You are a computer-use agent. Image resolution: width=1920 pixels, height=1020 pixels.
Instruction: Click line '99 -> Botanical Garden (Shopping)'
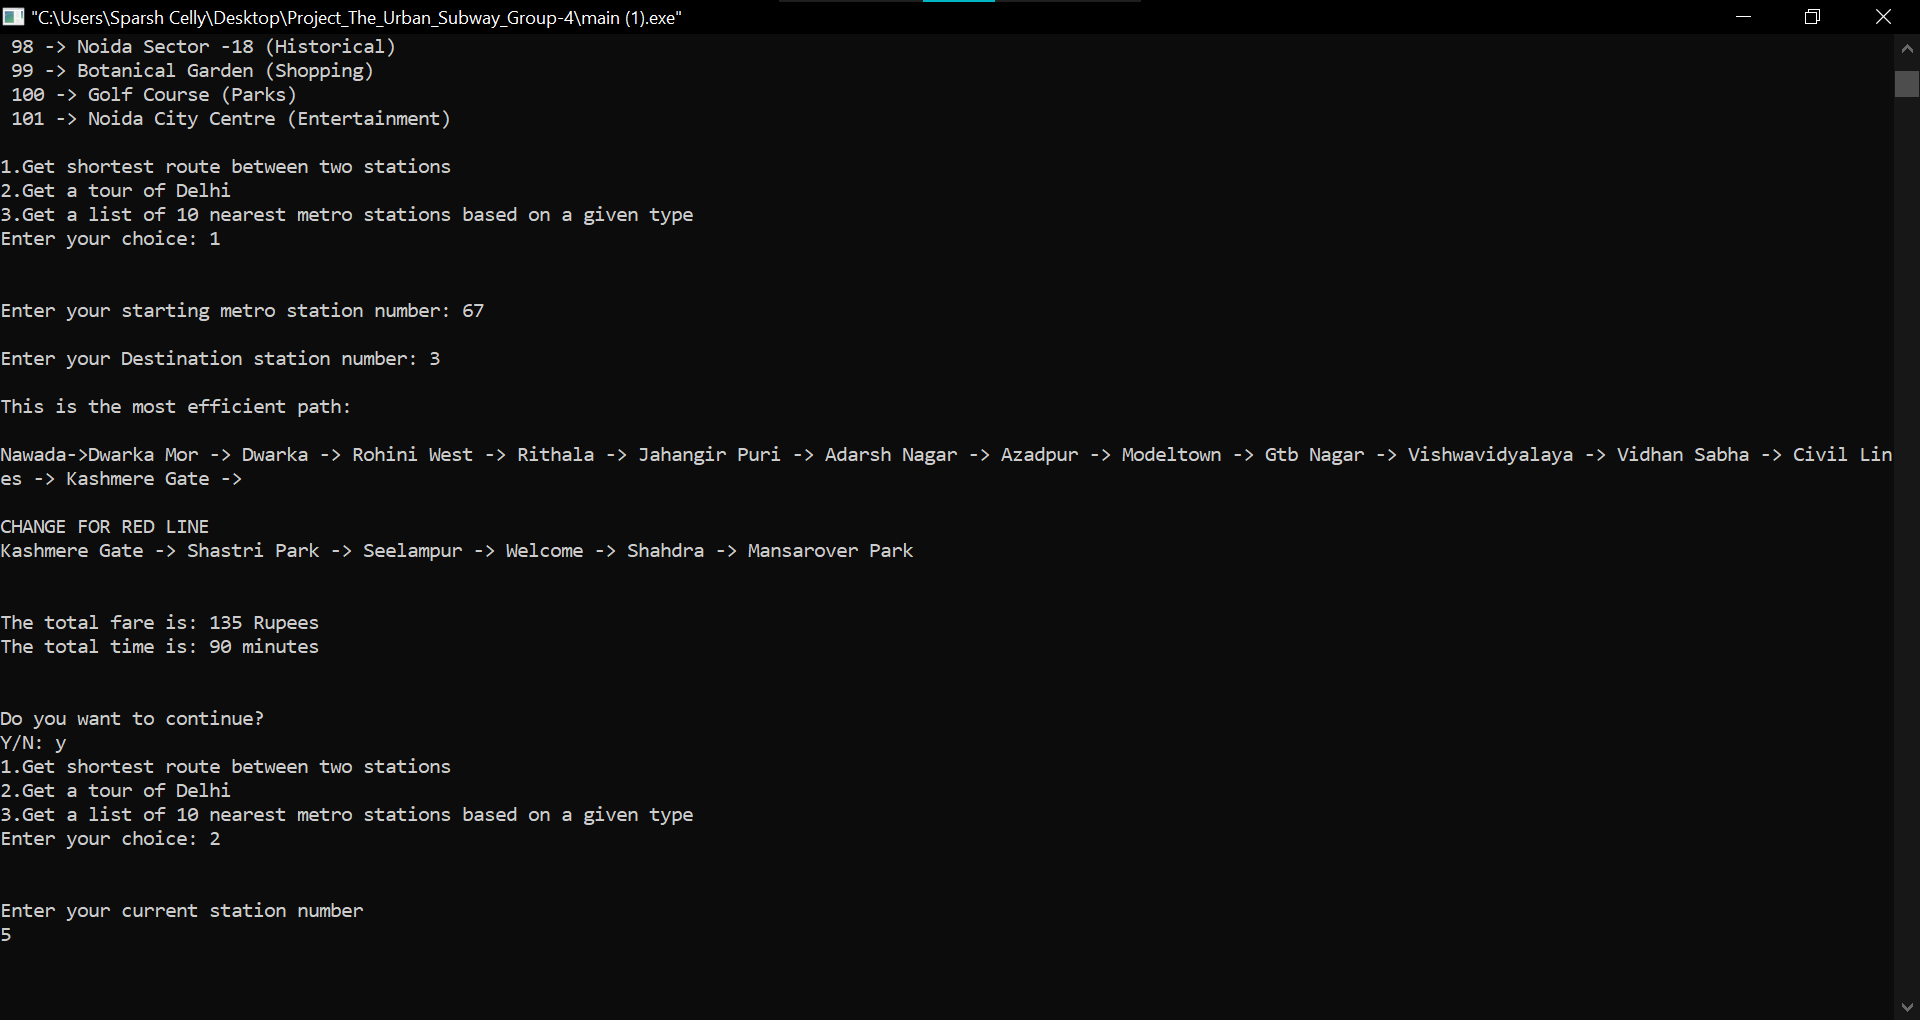[x=193, y=71]
